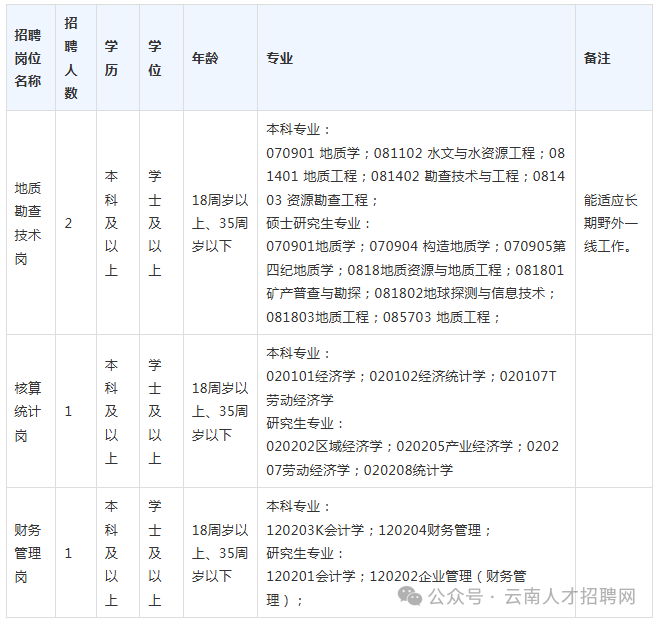
Task: Click 本科专业 heading in 核算统计岗 row
Action: (298, 353)
